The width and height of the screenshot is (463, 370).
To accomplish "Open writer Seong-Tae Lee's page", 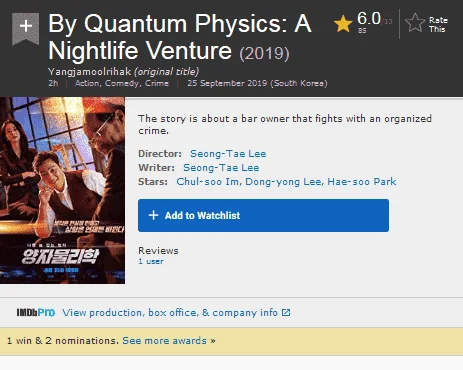I will (221, 168).
